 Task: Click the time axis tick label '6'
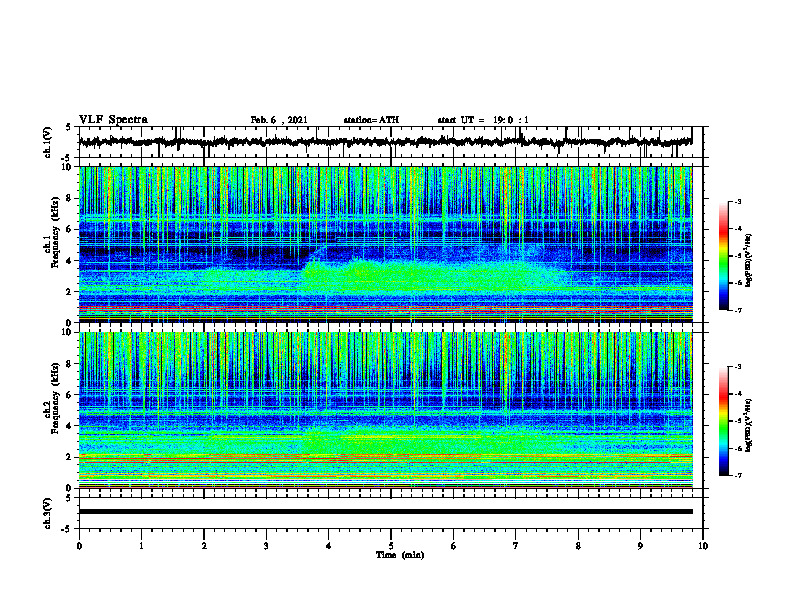click(x=454, y=546)
